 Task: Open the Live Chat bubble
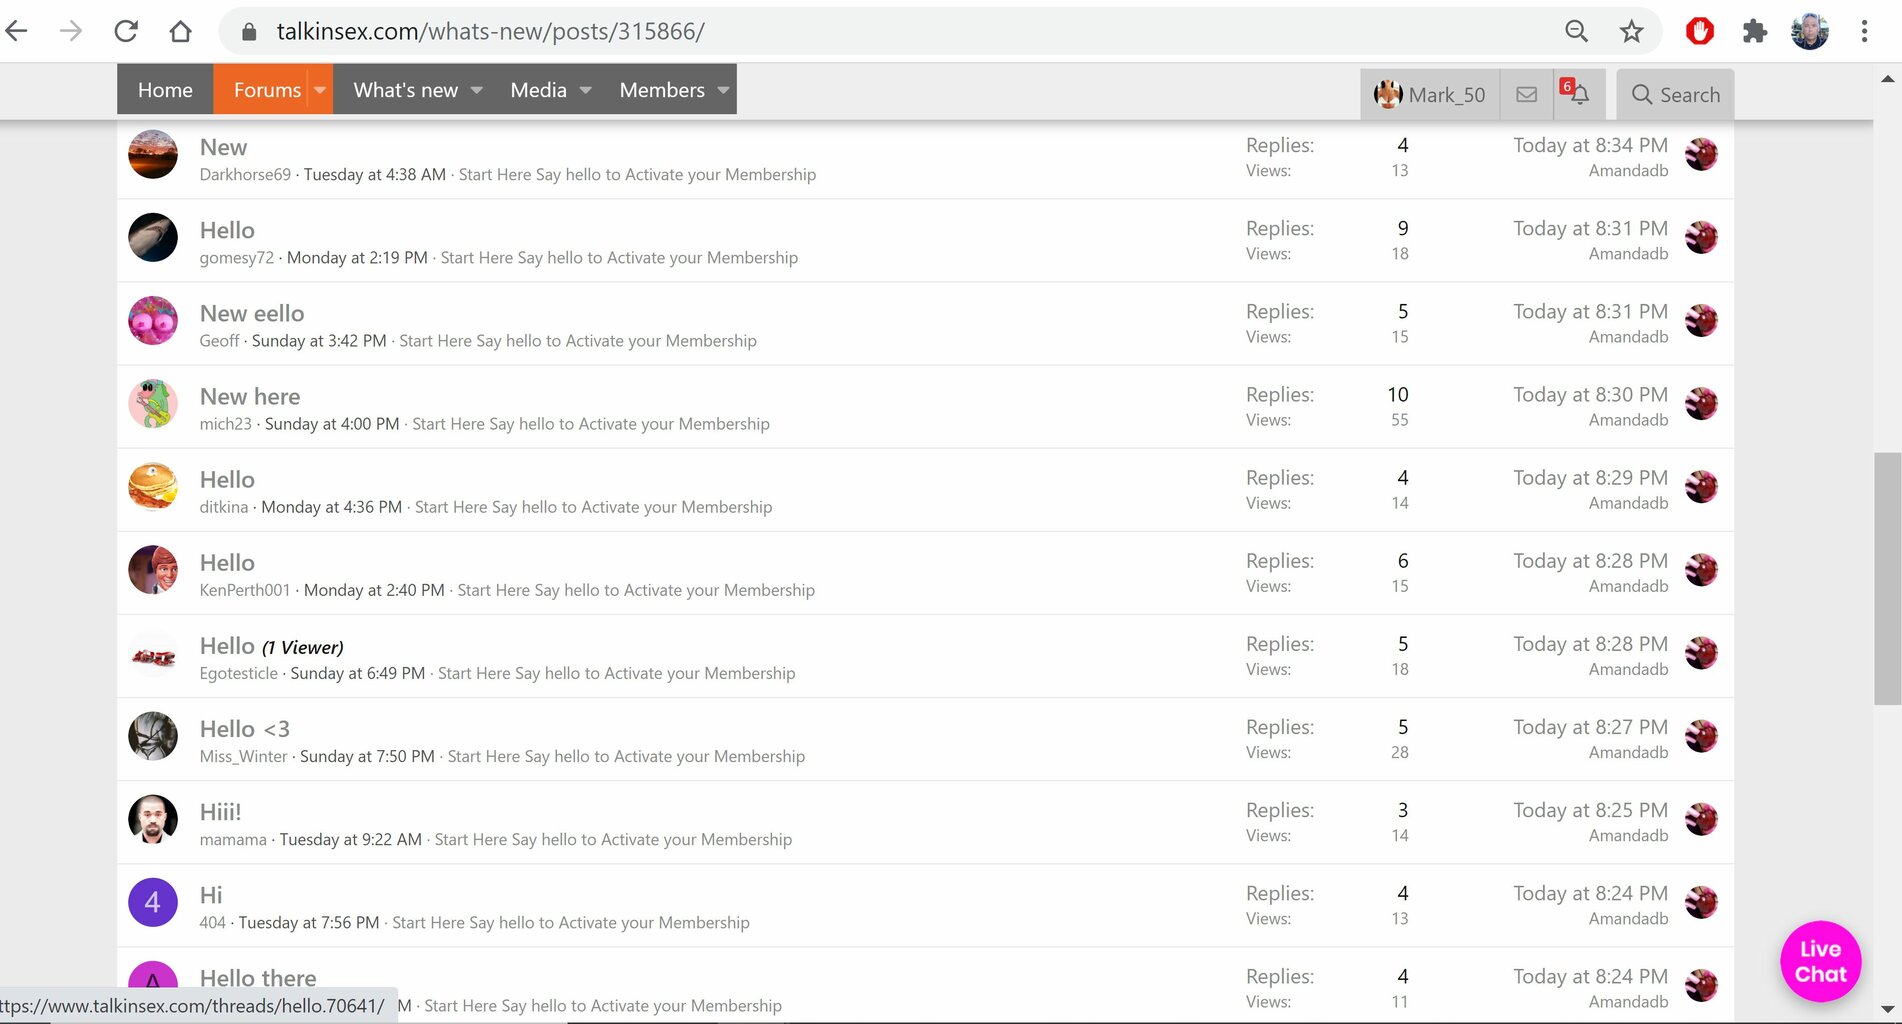pyautogui.click(x=1820, y=961)
